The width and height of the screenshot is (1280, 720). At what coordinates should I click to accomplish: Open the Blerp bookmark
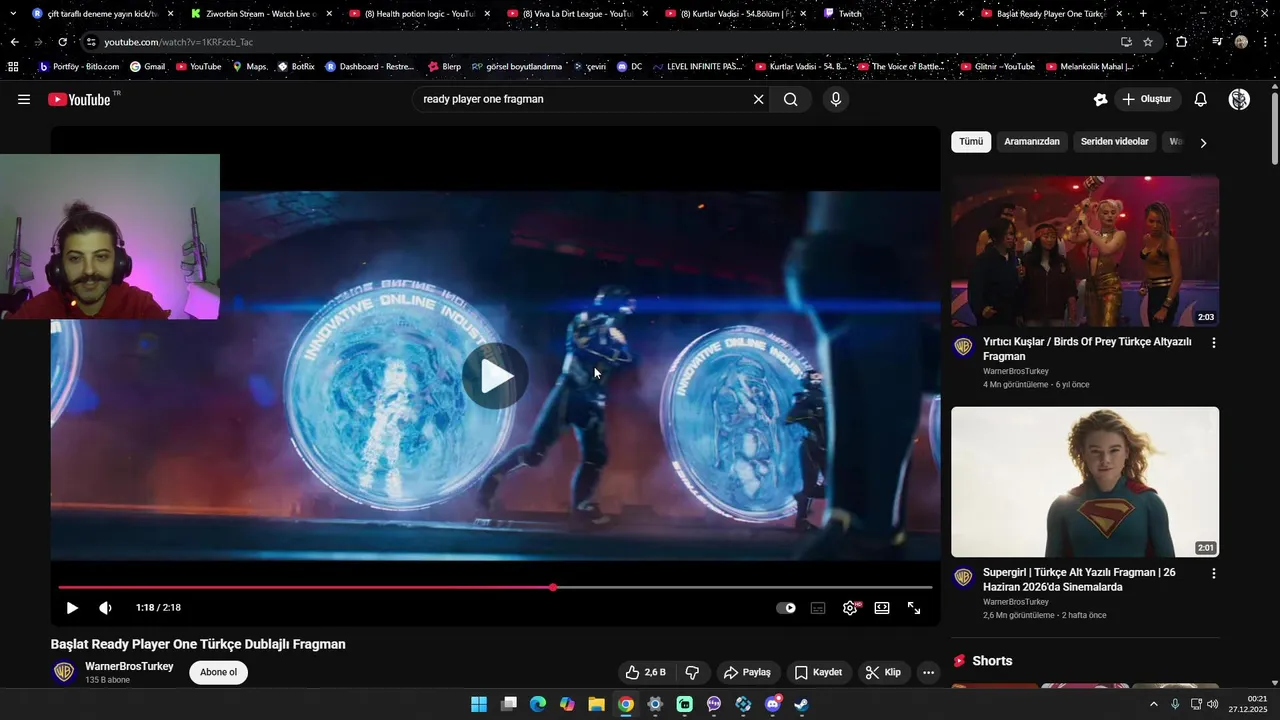coord(444,67)
